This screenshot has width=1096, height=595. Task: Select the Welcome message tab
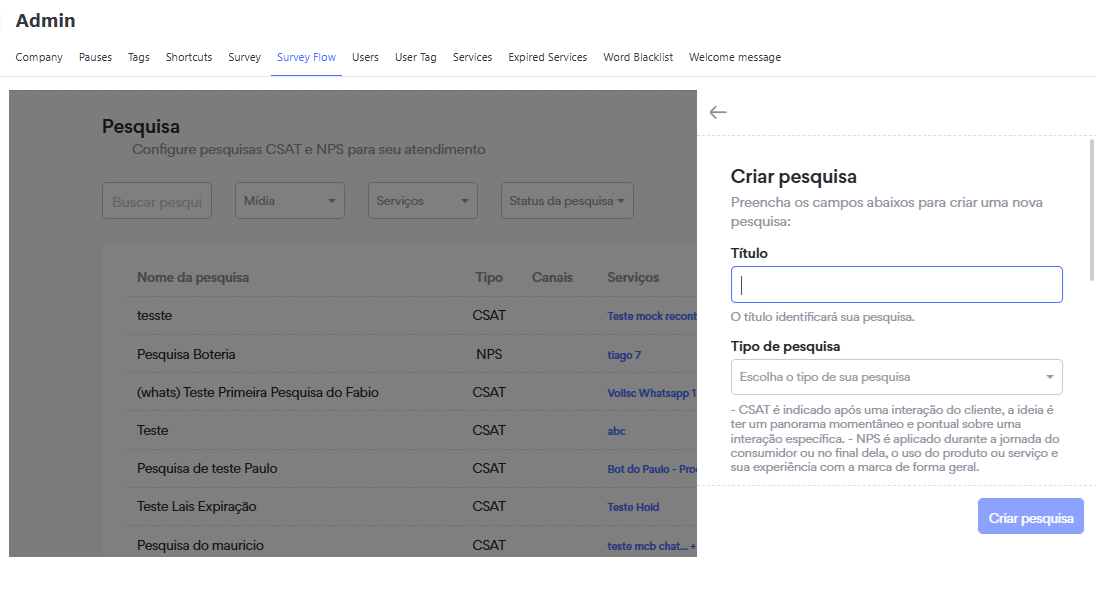point(735,57)
